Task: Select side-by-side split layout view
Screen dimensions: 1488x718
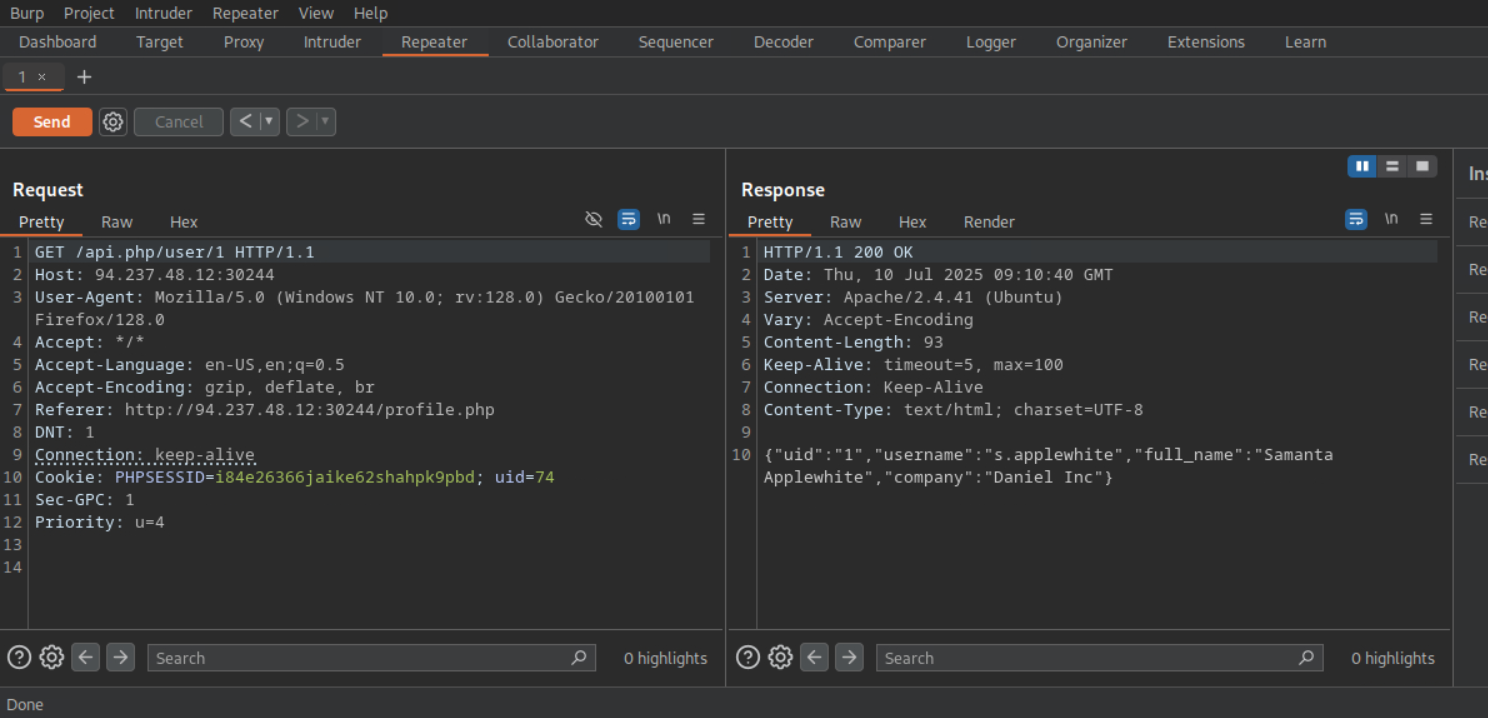Action: [1361, 166]
